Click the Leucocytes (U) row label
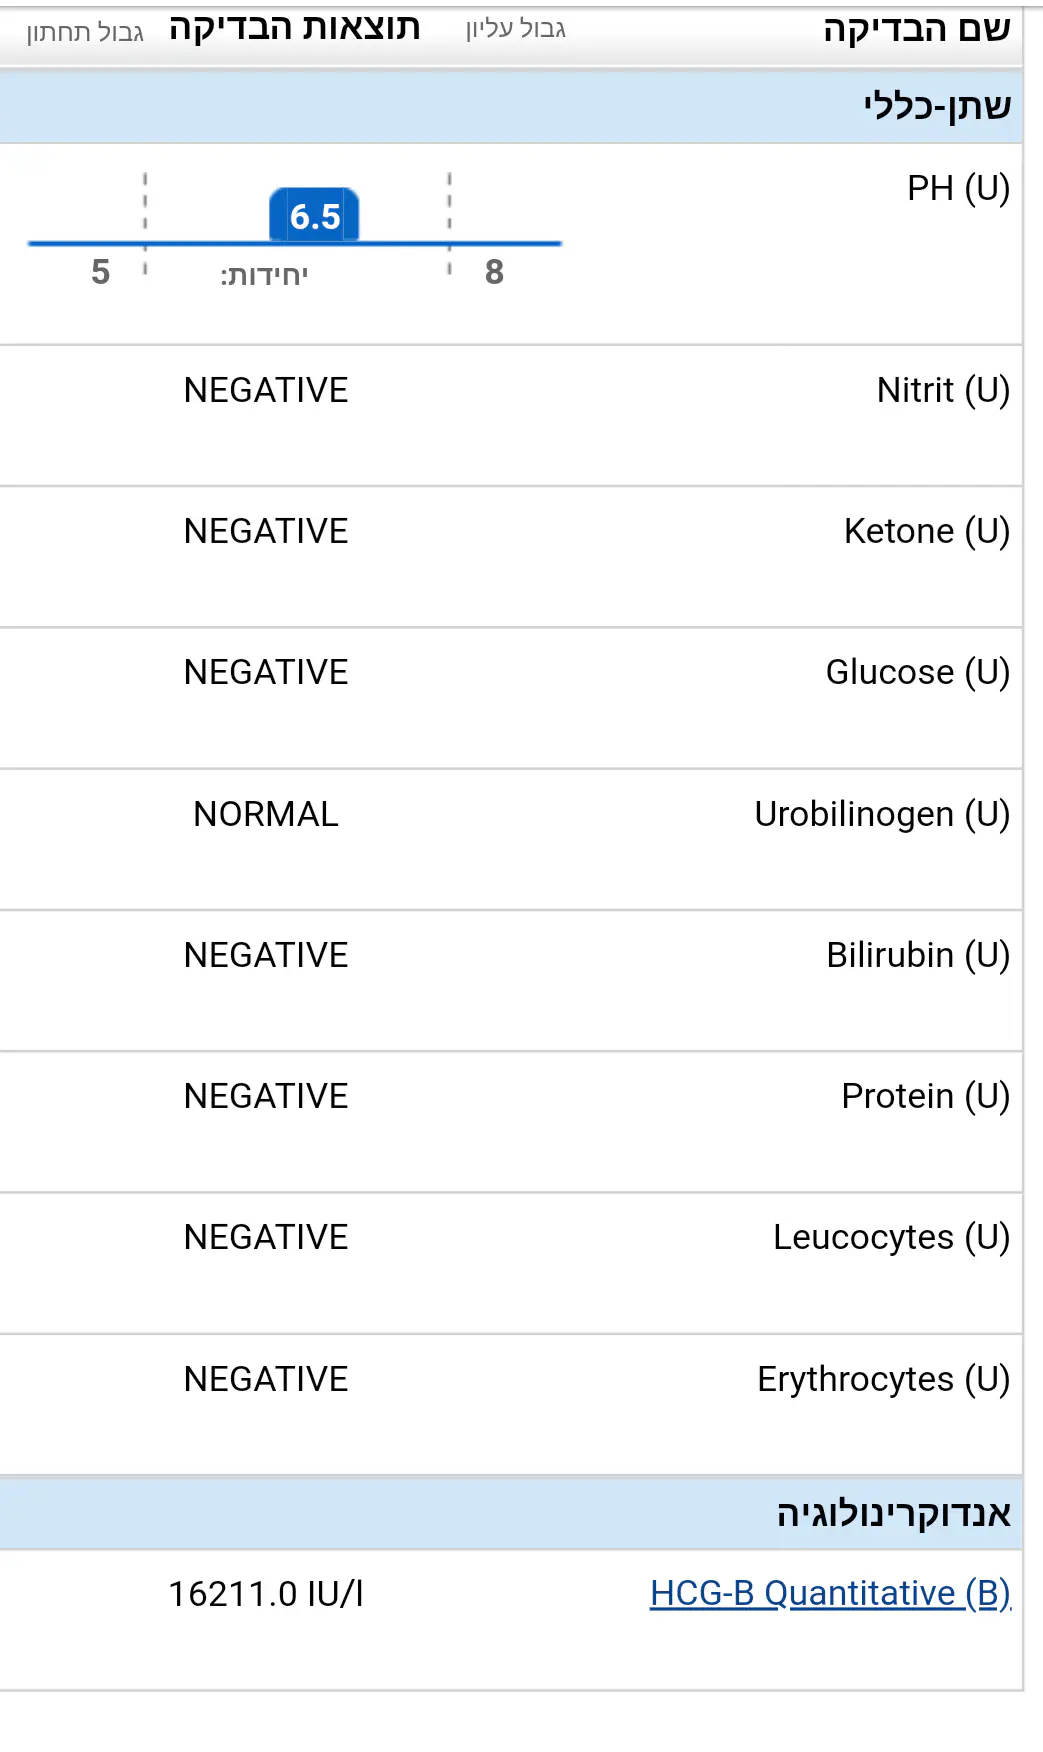The image size is (1043, 1752). click(891, 1237)
